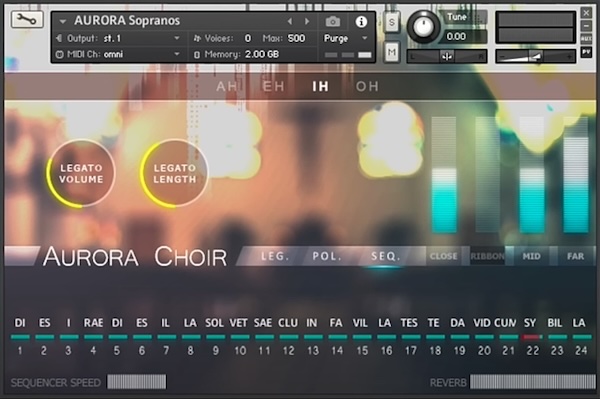Toggle the step 7 indicator bar
The image size is (600, 399).
pyautogui.click(x=166, y=337)
